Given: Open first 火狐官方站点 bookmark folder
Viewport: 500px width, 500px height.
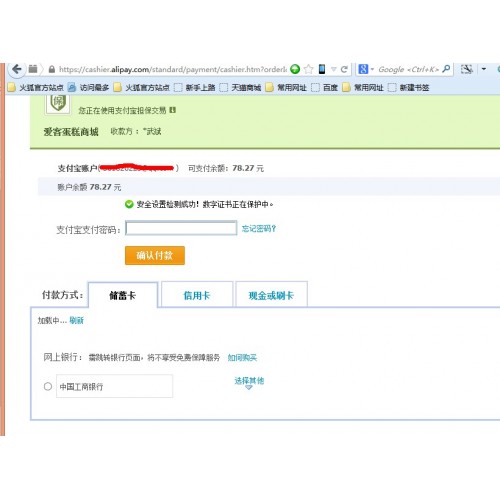Looking at the screenshot, I should tap(35, 88).
